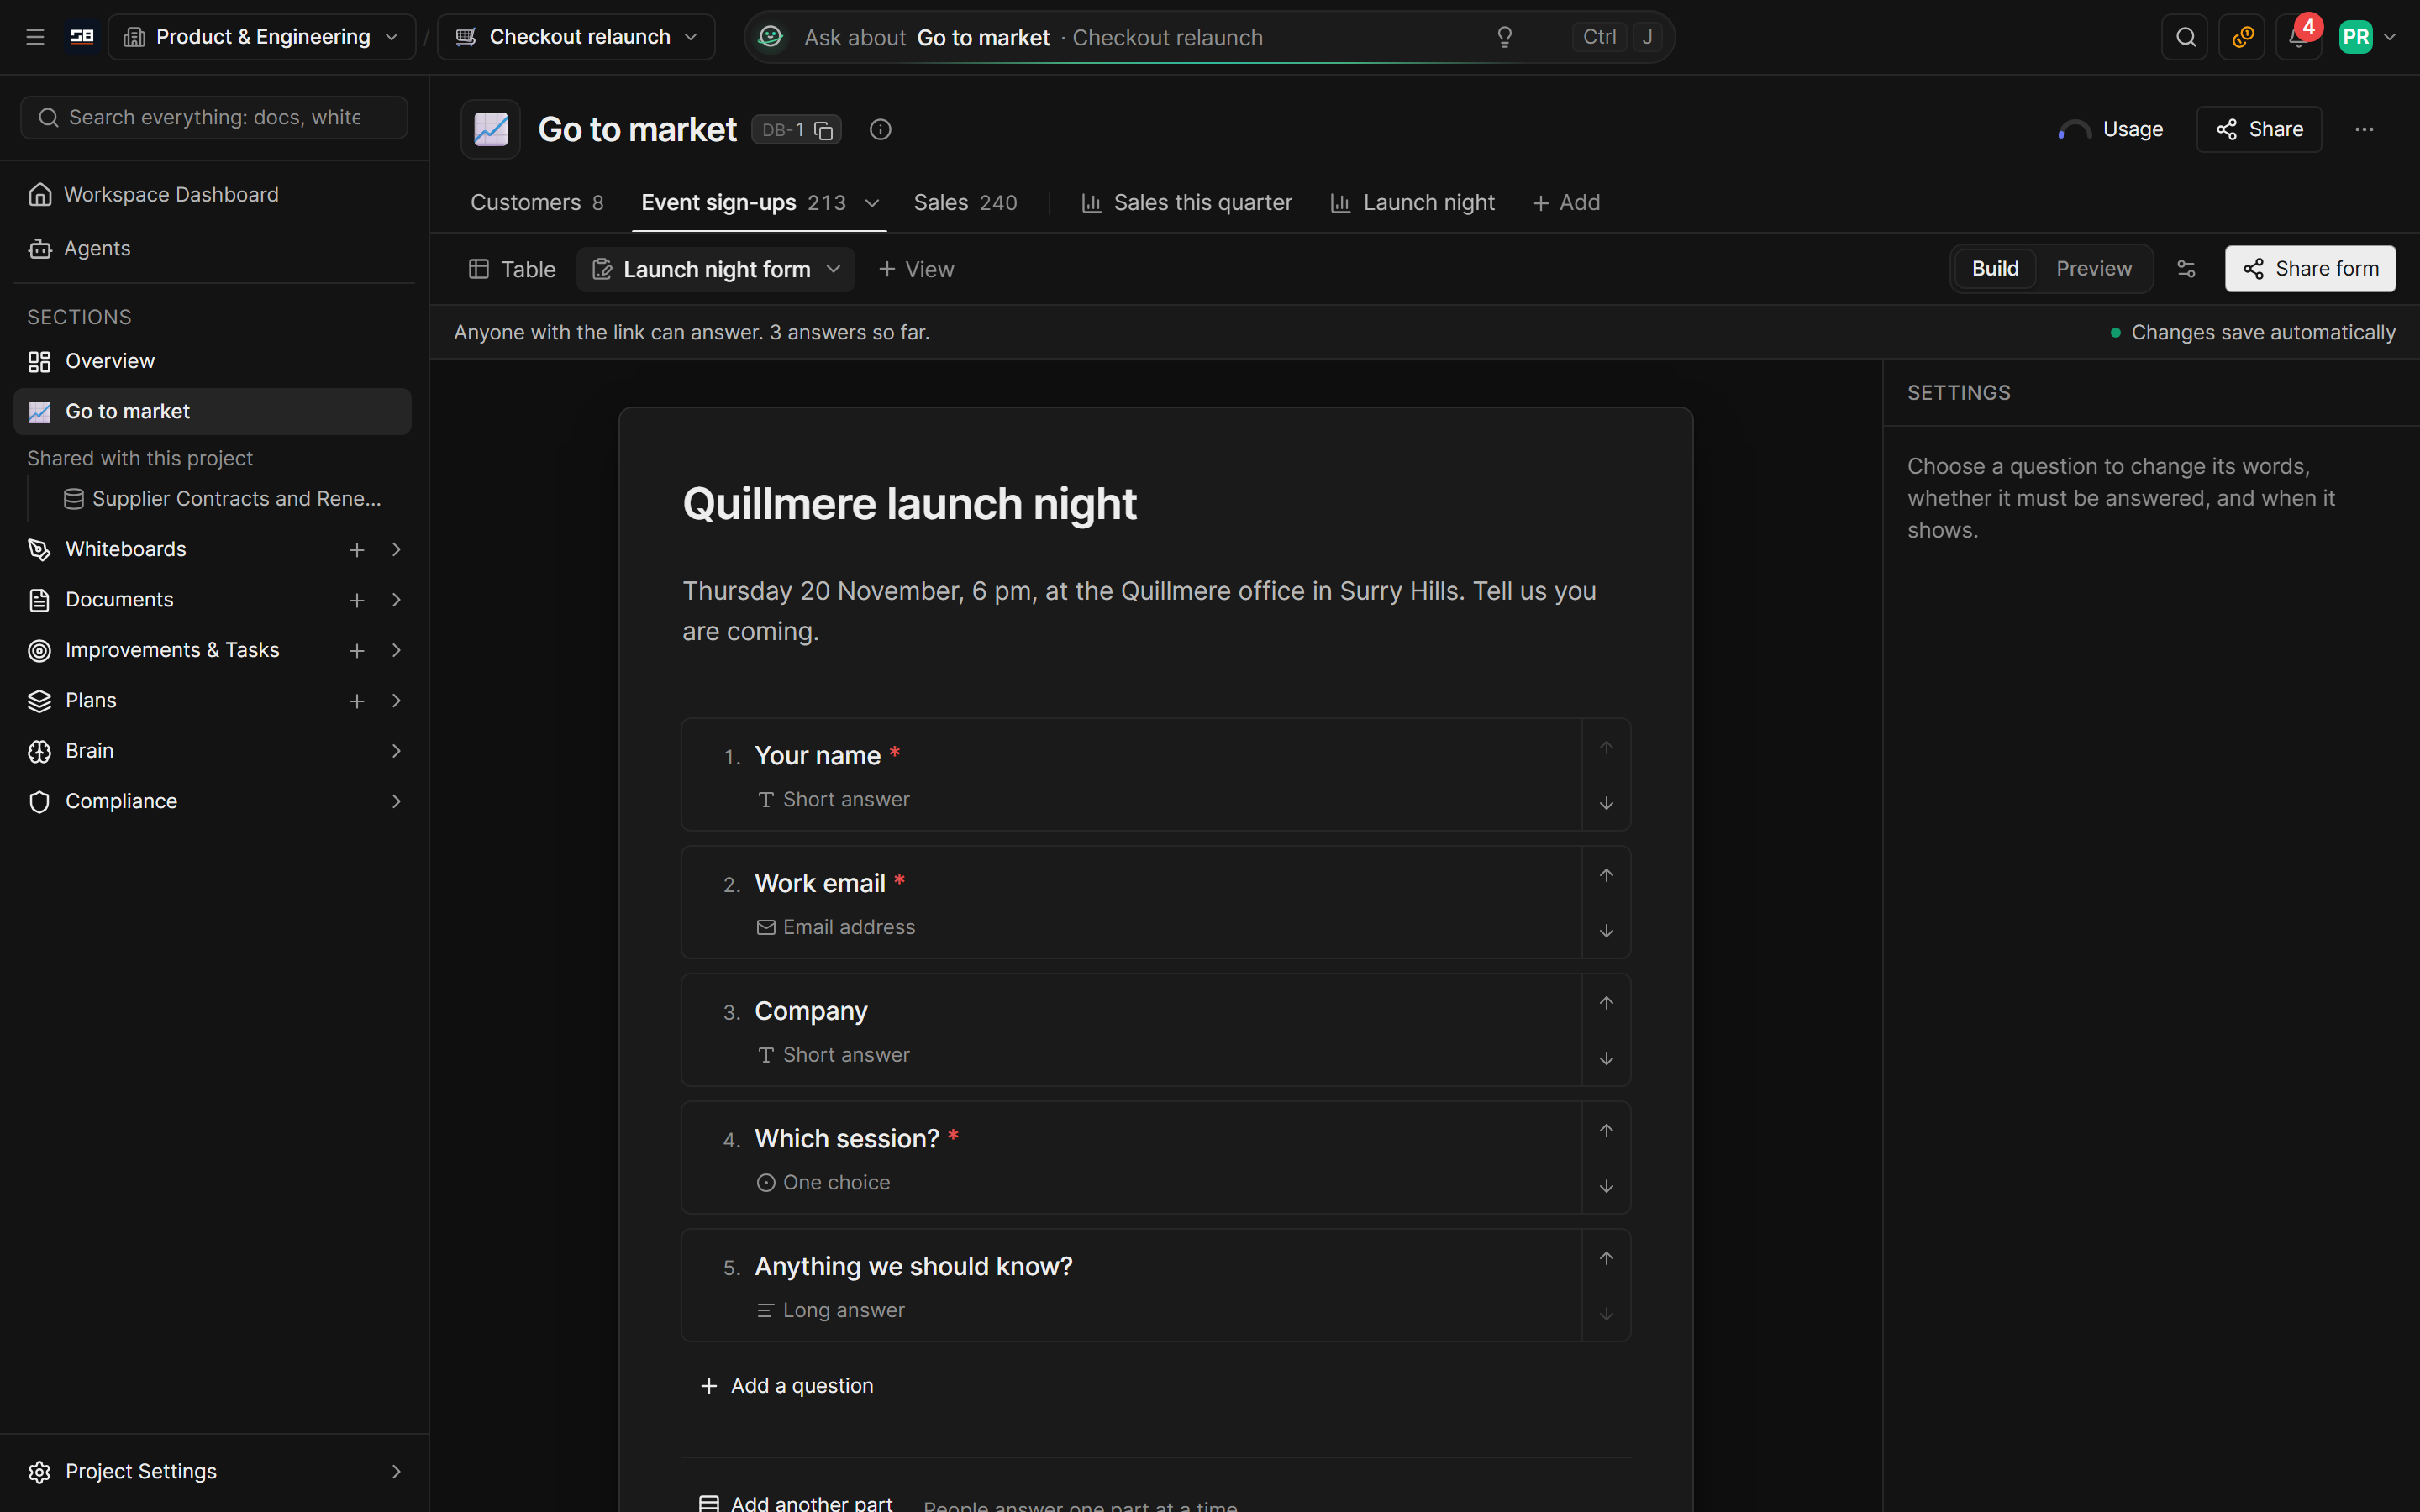The image size is (2420, 1512).
Task: Add a new Whiteboard with plus icon
Action: pyautogui.click(x=357, y=549)
